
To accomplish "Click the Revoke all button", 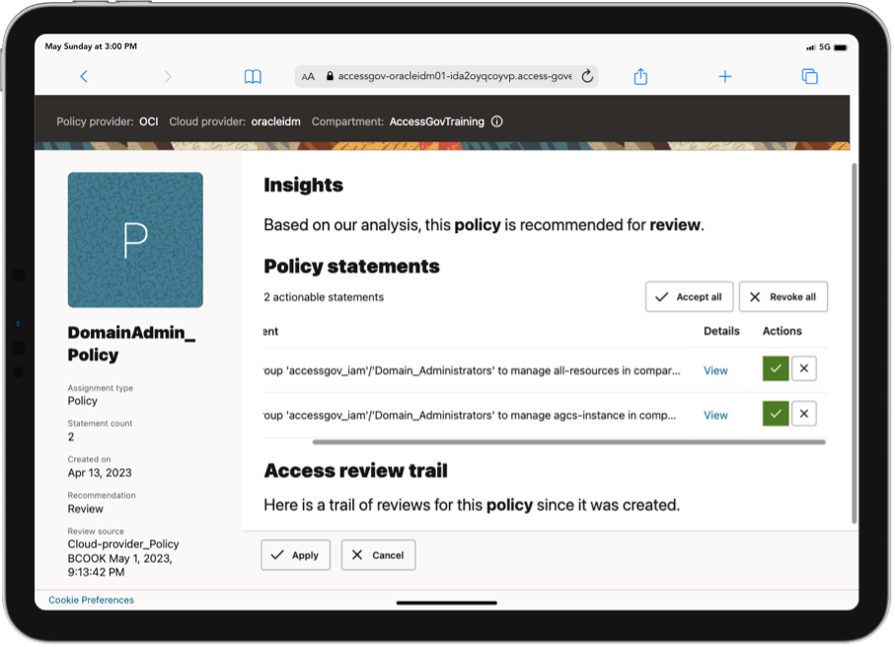I will coord(784,296).
